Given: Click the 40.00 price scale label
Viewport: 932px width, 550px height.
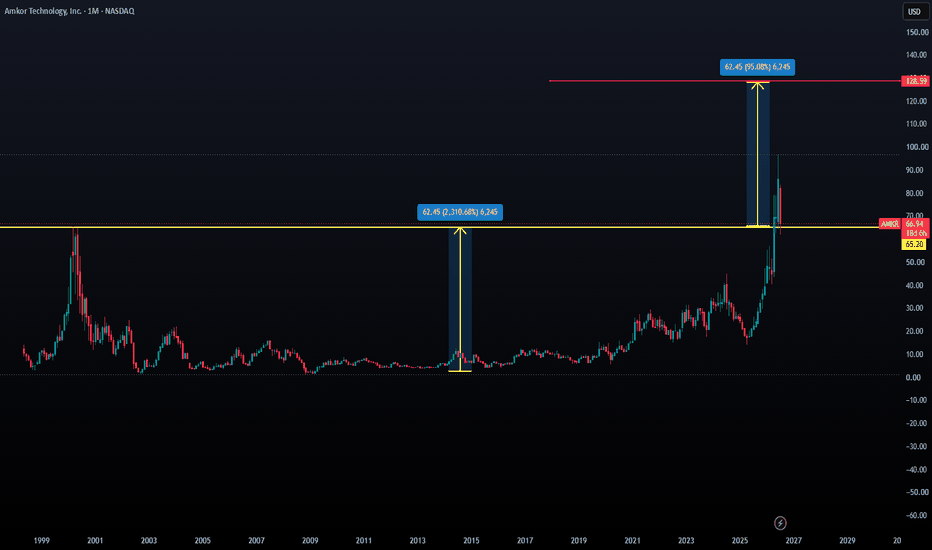Looking at the screenshot, I should [x=917, y=285].
